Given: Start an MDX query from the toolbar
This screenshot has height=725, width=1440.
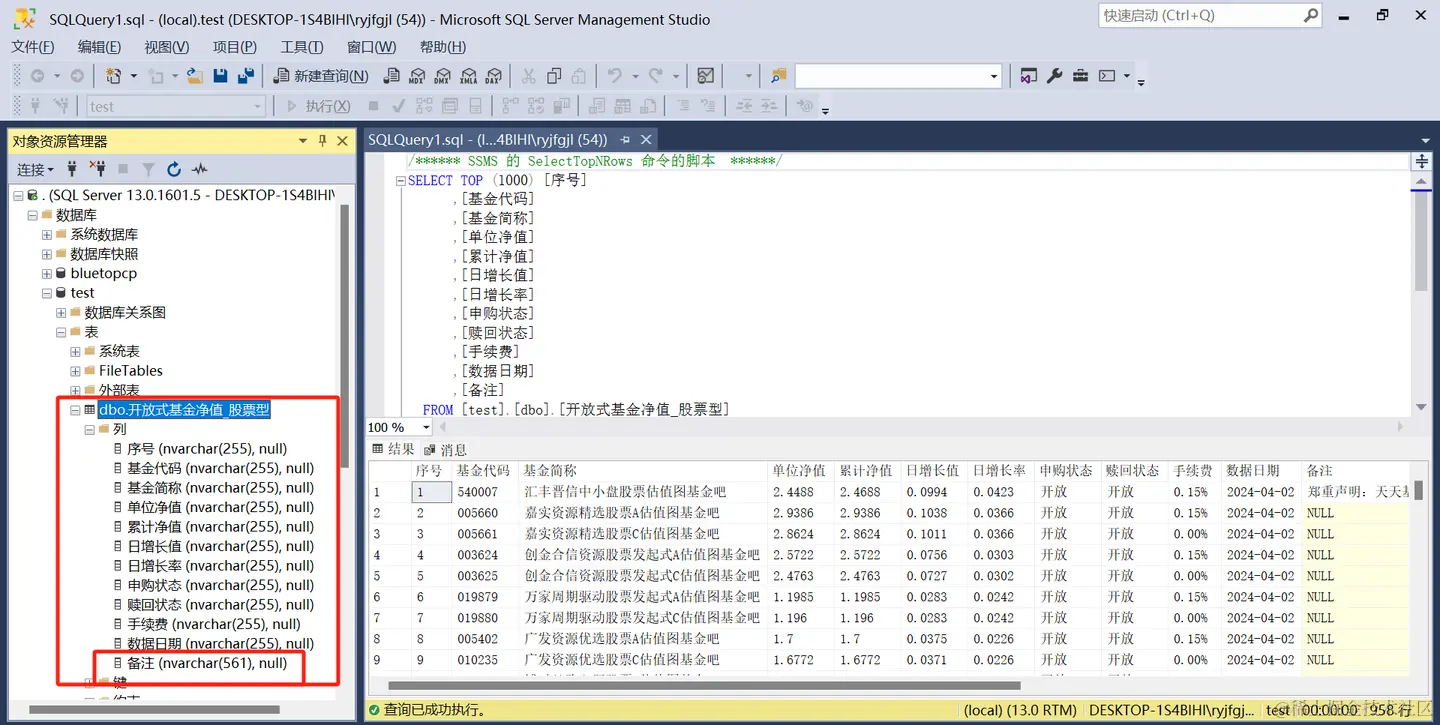Looking at the screenshot, I should point(417,76).
